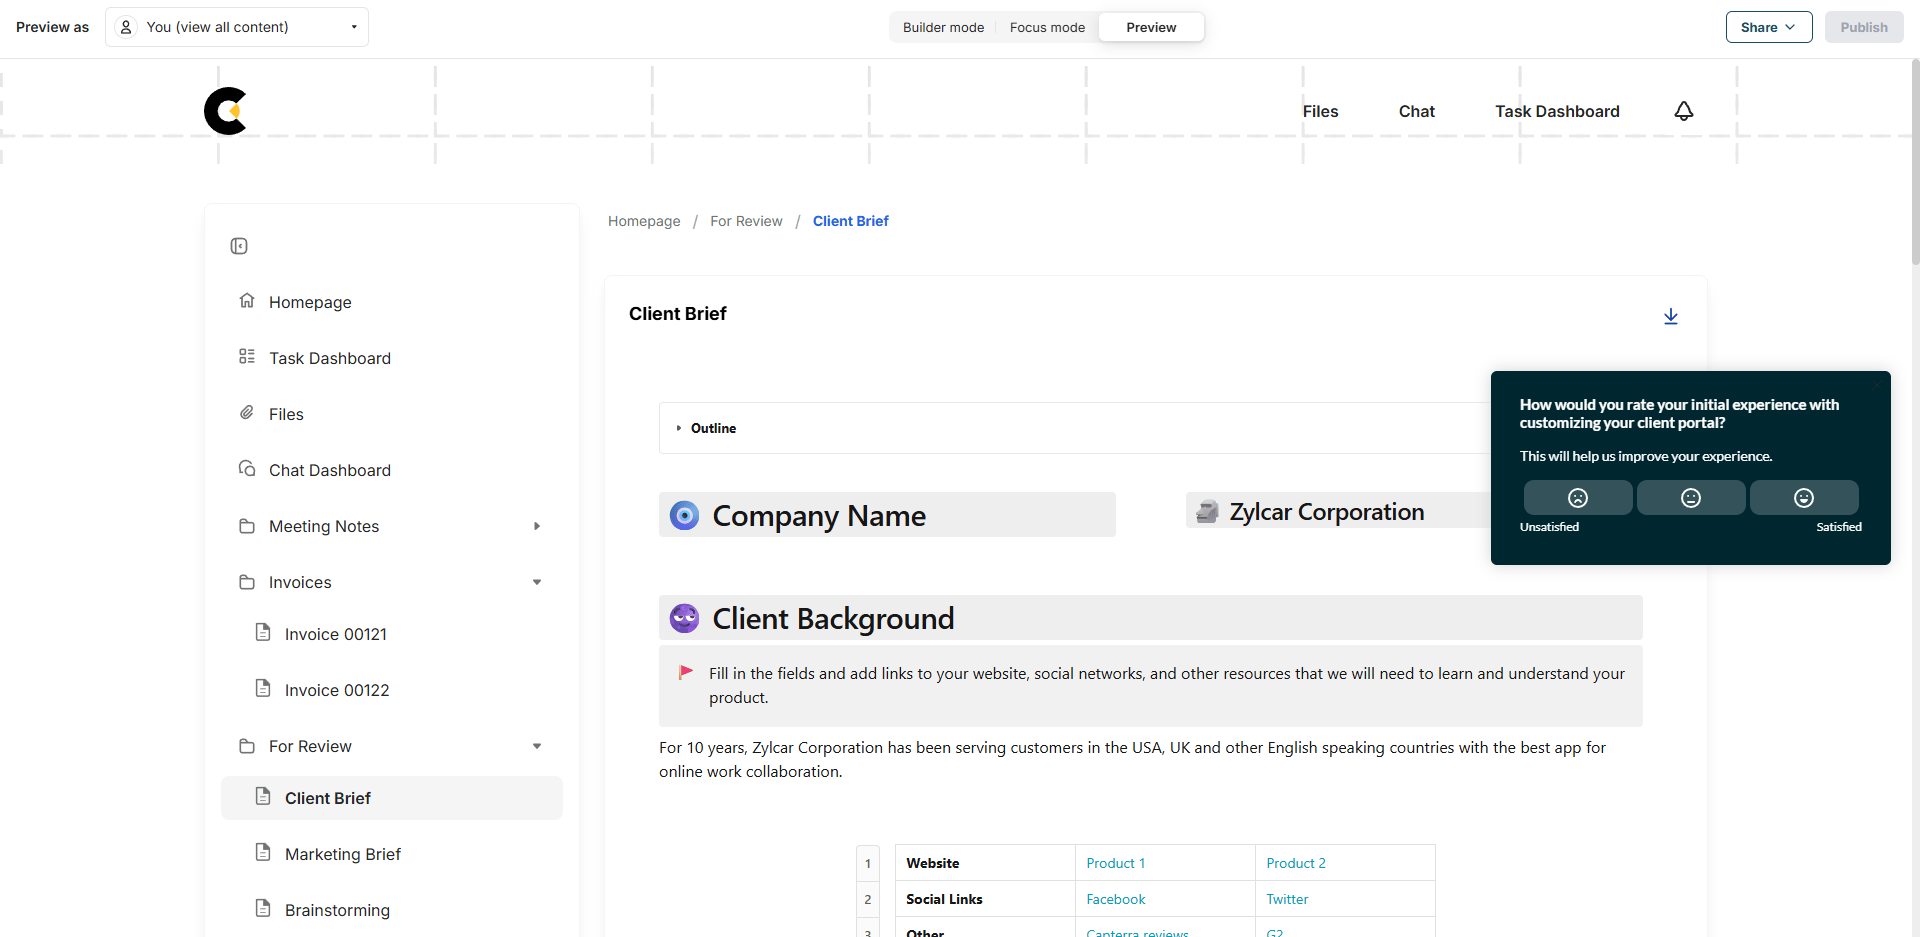Collapse the sidebar using the panel icon
The image size is (1920, 937).
[x=239, y=245]
